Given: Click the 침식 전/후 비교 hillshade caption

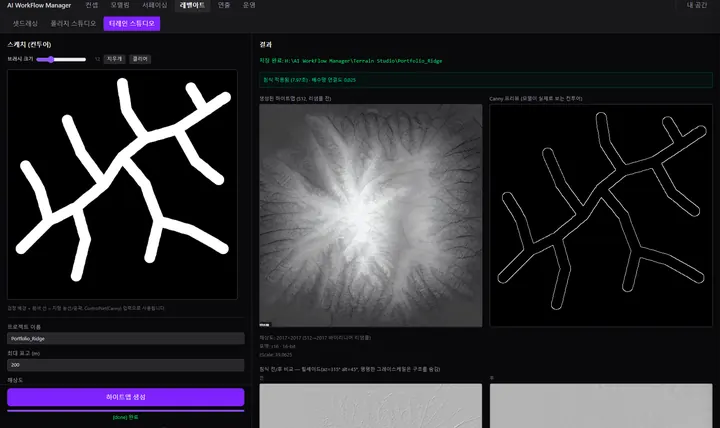Looking at the screenshot, I should (x=350, y=369).
